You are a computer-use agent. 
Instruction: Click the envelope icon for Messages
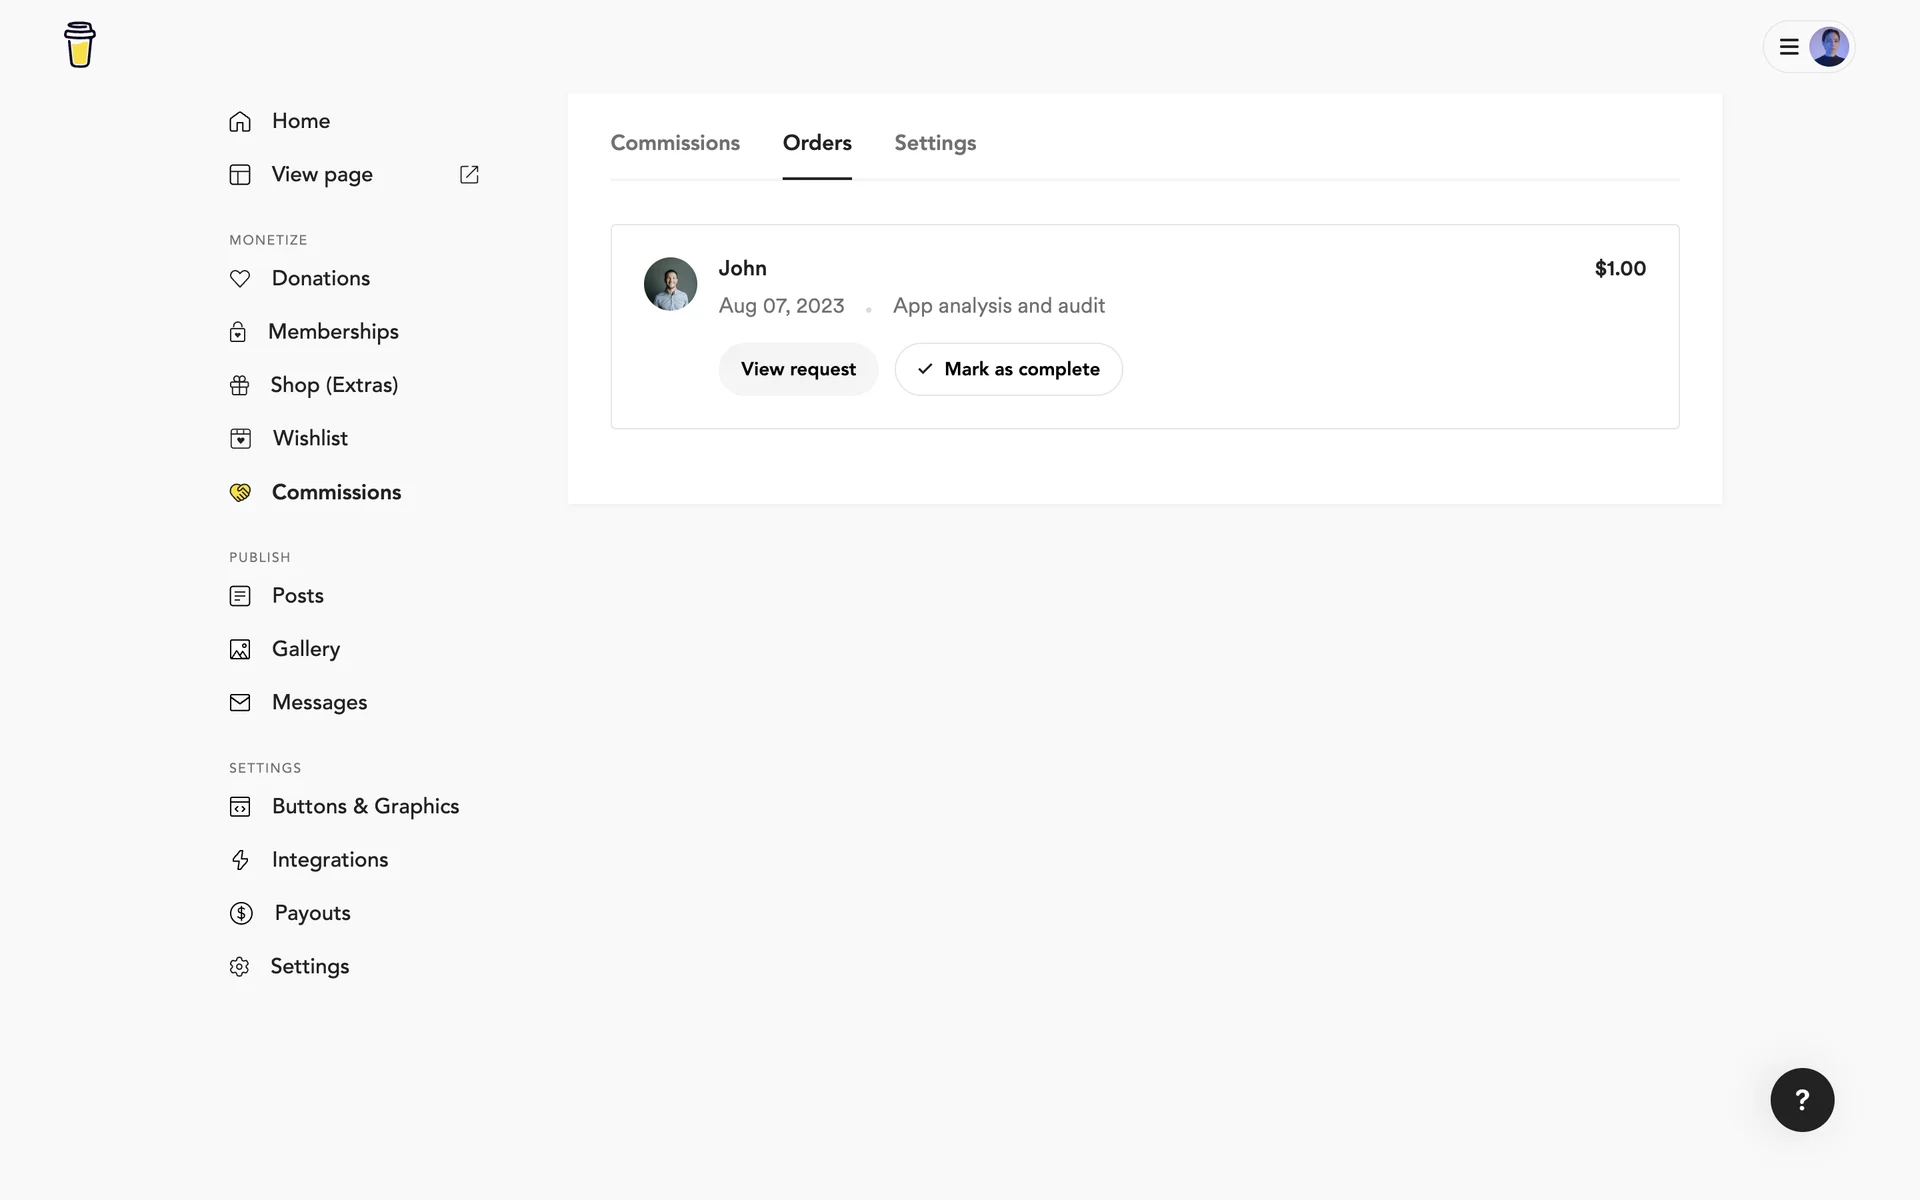click(x=240, y=703)
